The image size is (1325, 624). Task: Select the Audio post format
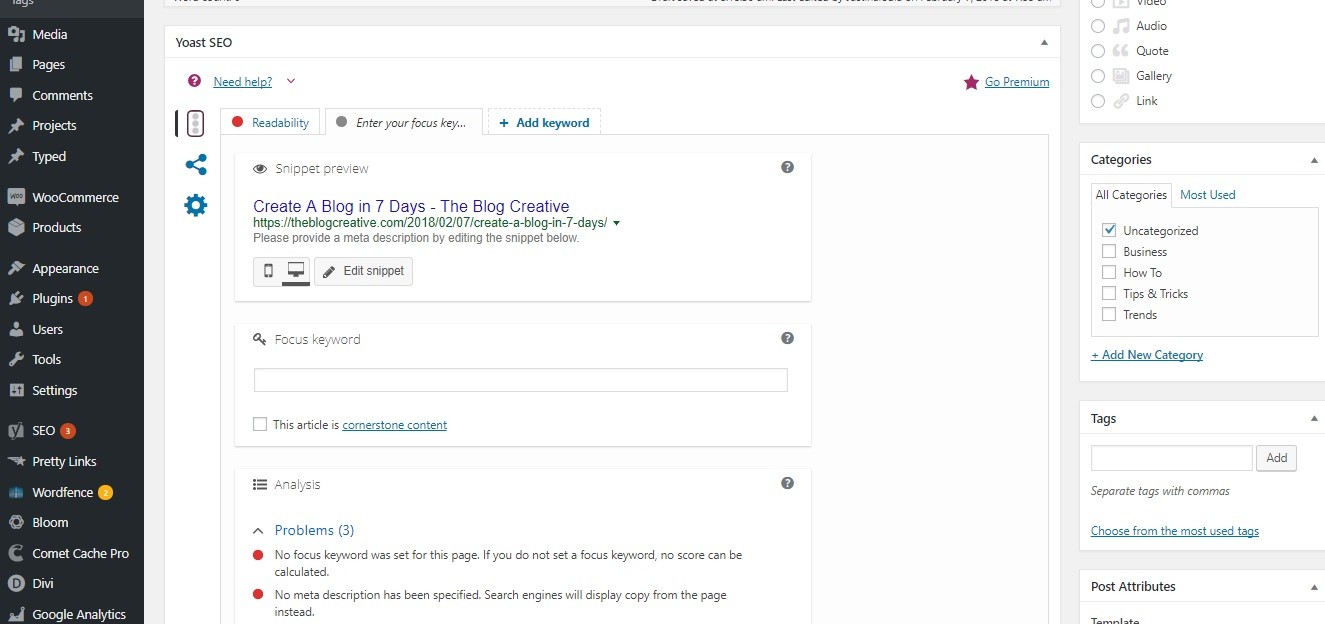tap(1098, 26)
